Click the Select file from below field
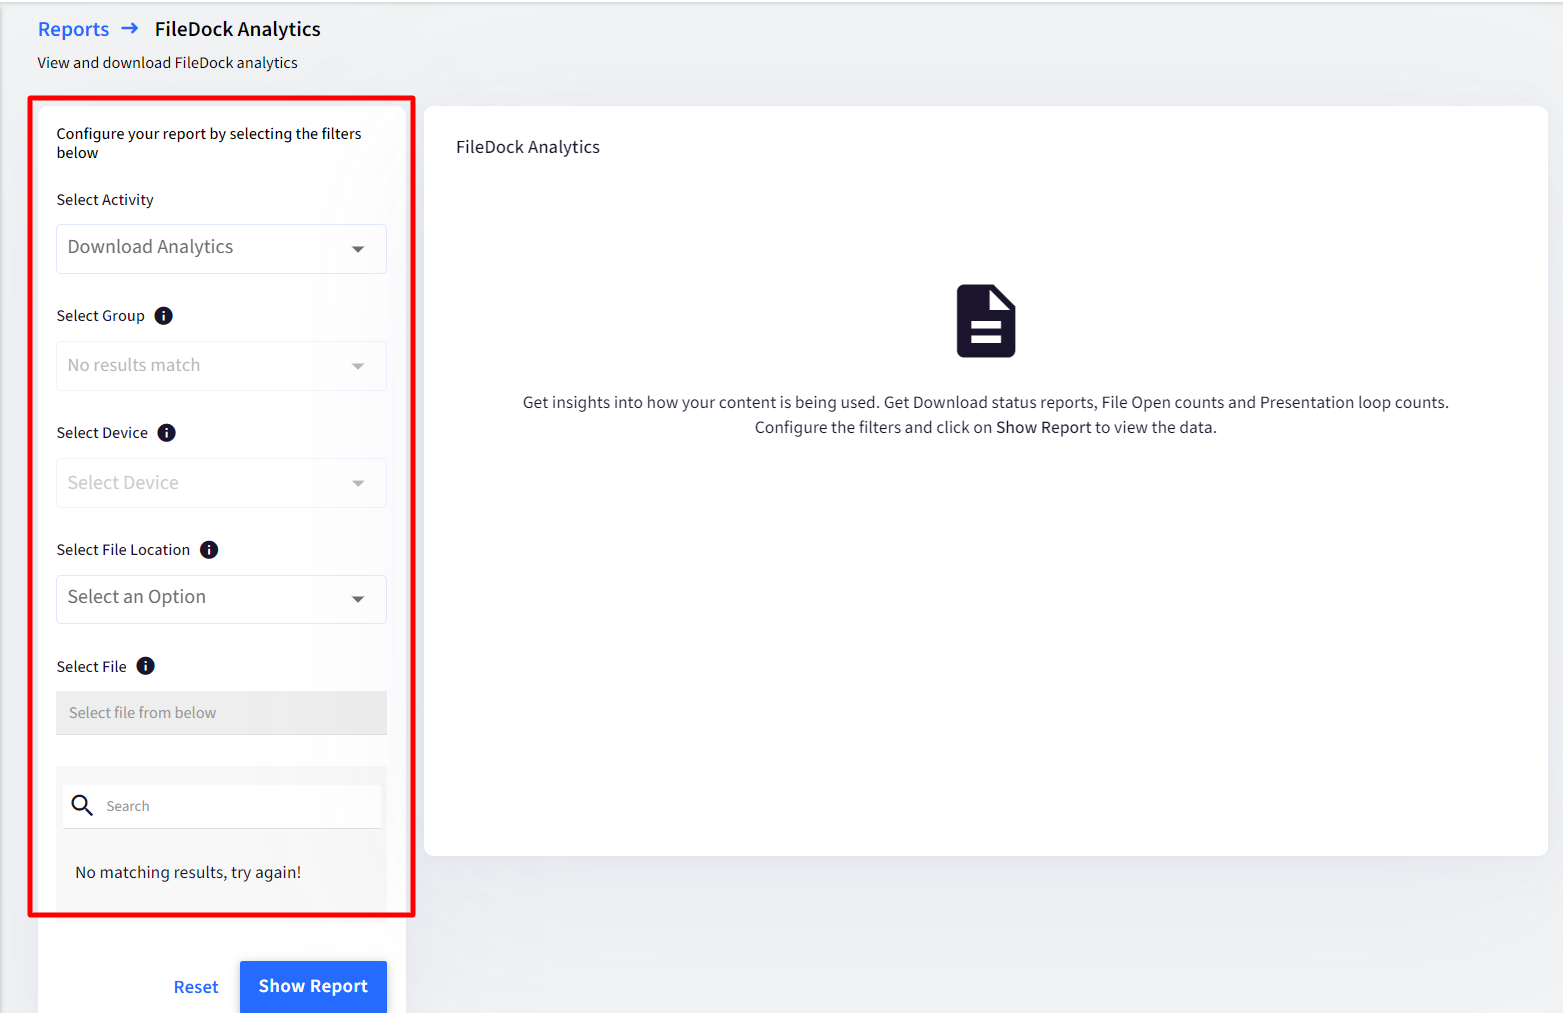The height and width of the screenshot is (1013, 1563). tap(221, 713)
